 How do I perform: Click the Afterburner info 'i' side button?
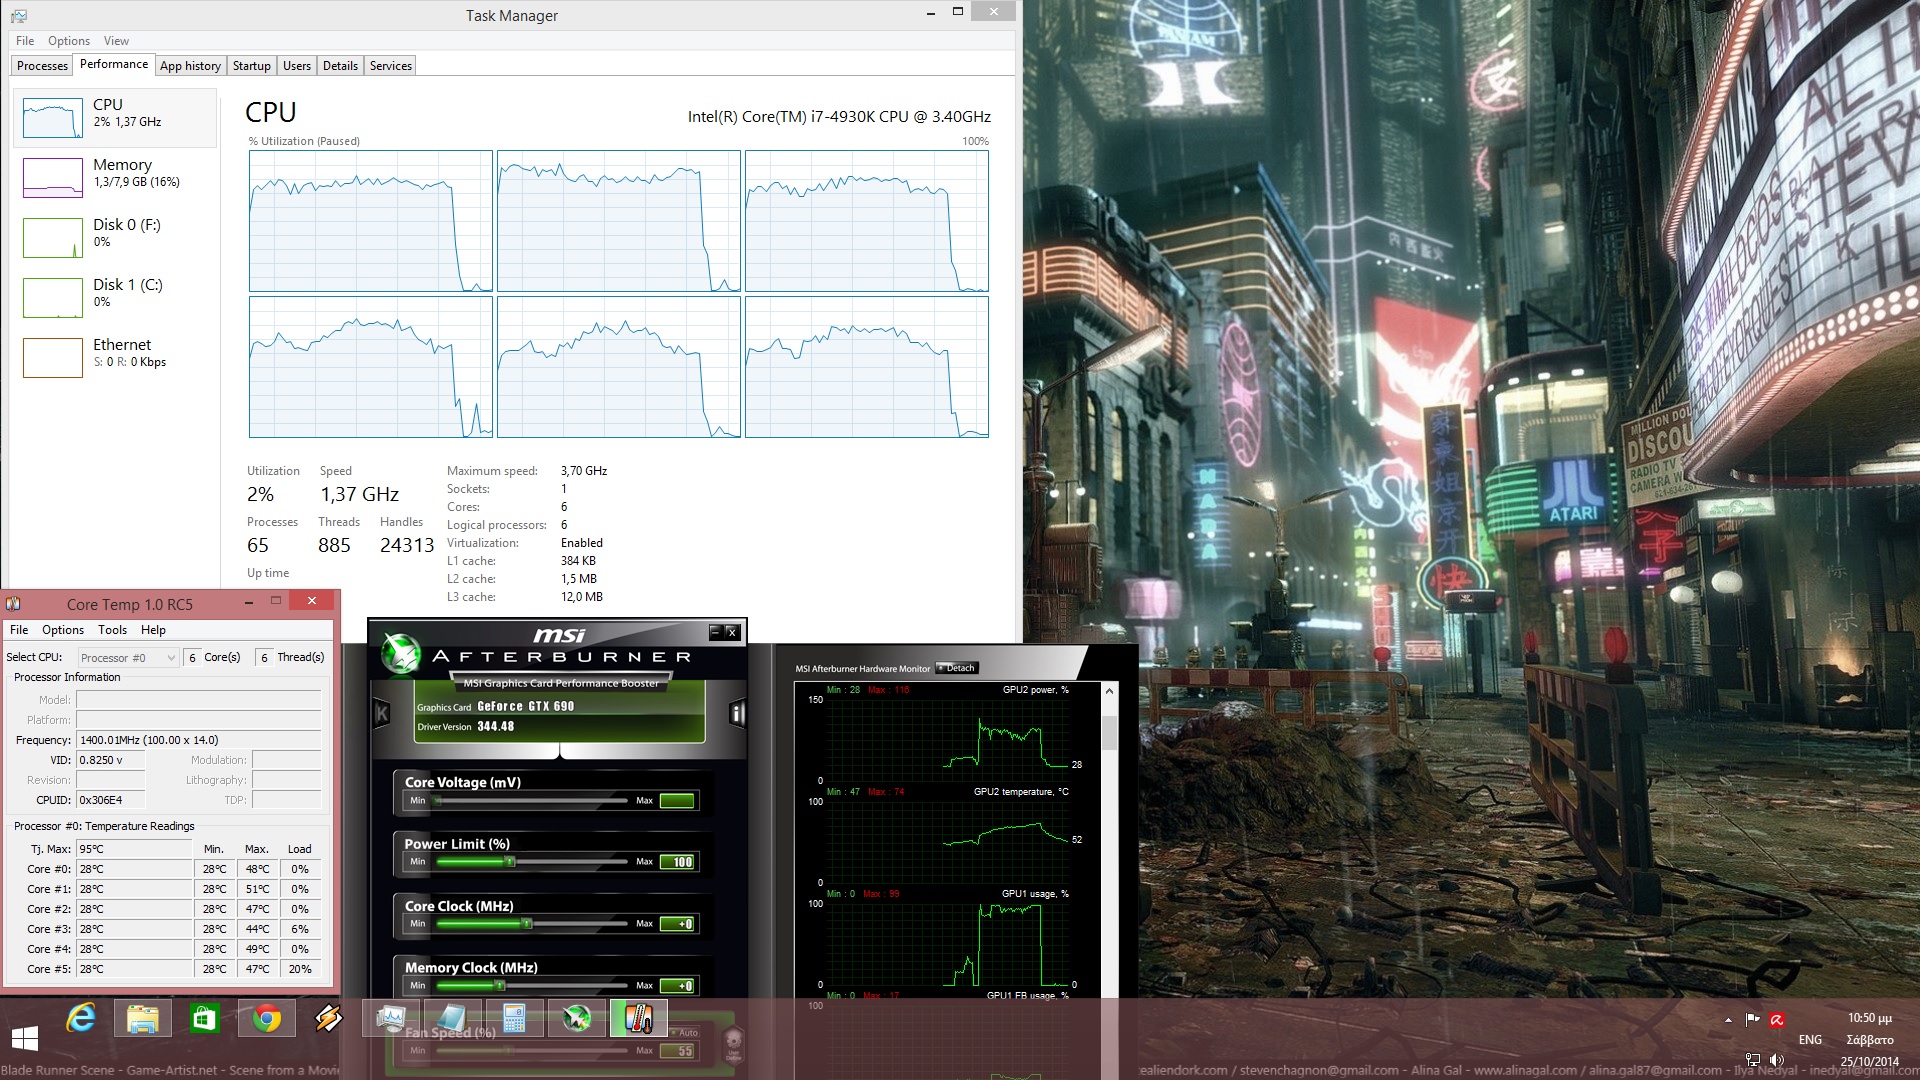pos(737,713)
